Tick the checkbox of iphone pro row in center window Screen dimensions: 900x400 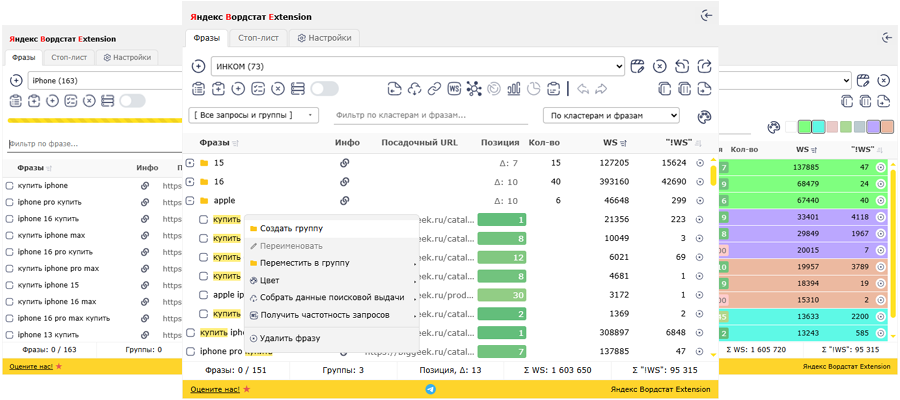coord(191,351)
